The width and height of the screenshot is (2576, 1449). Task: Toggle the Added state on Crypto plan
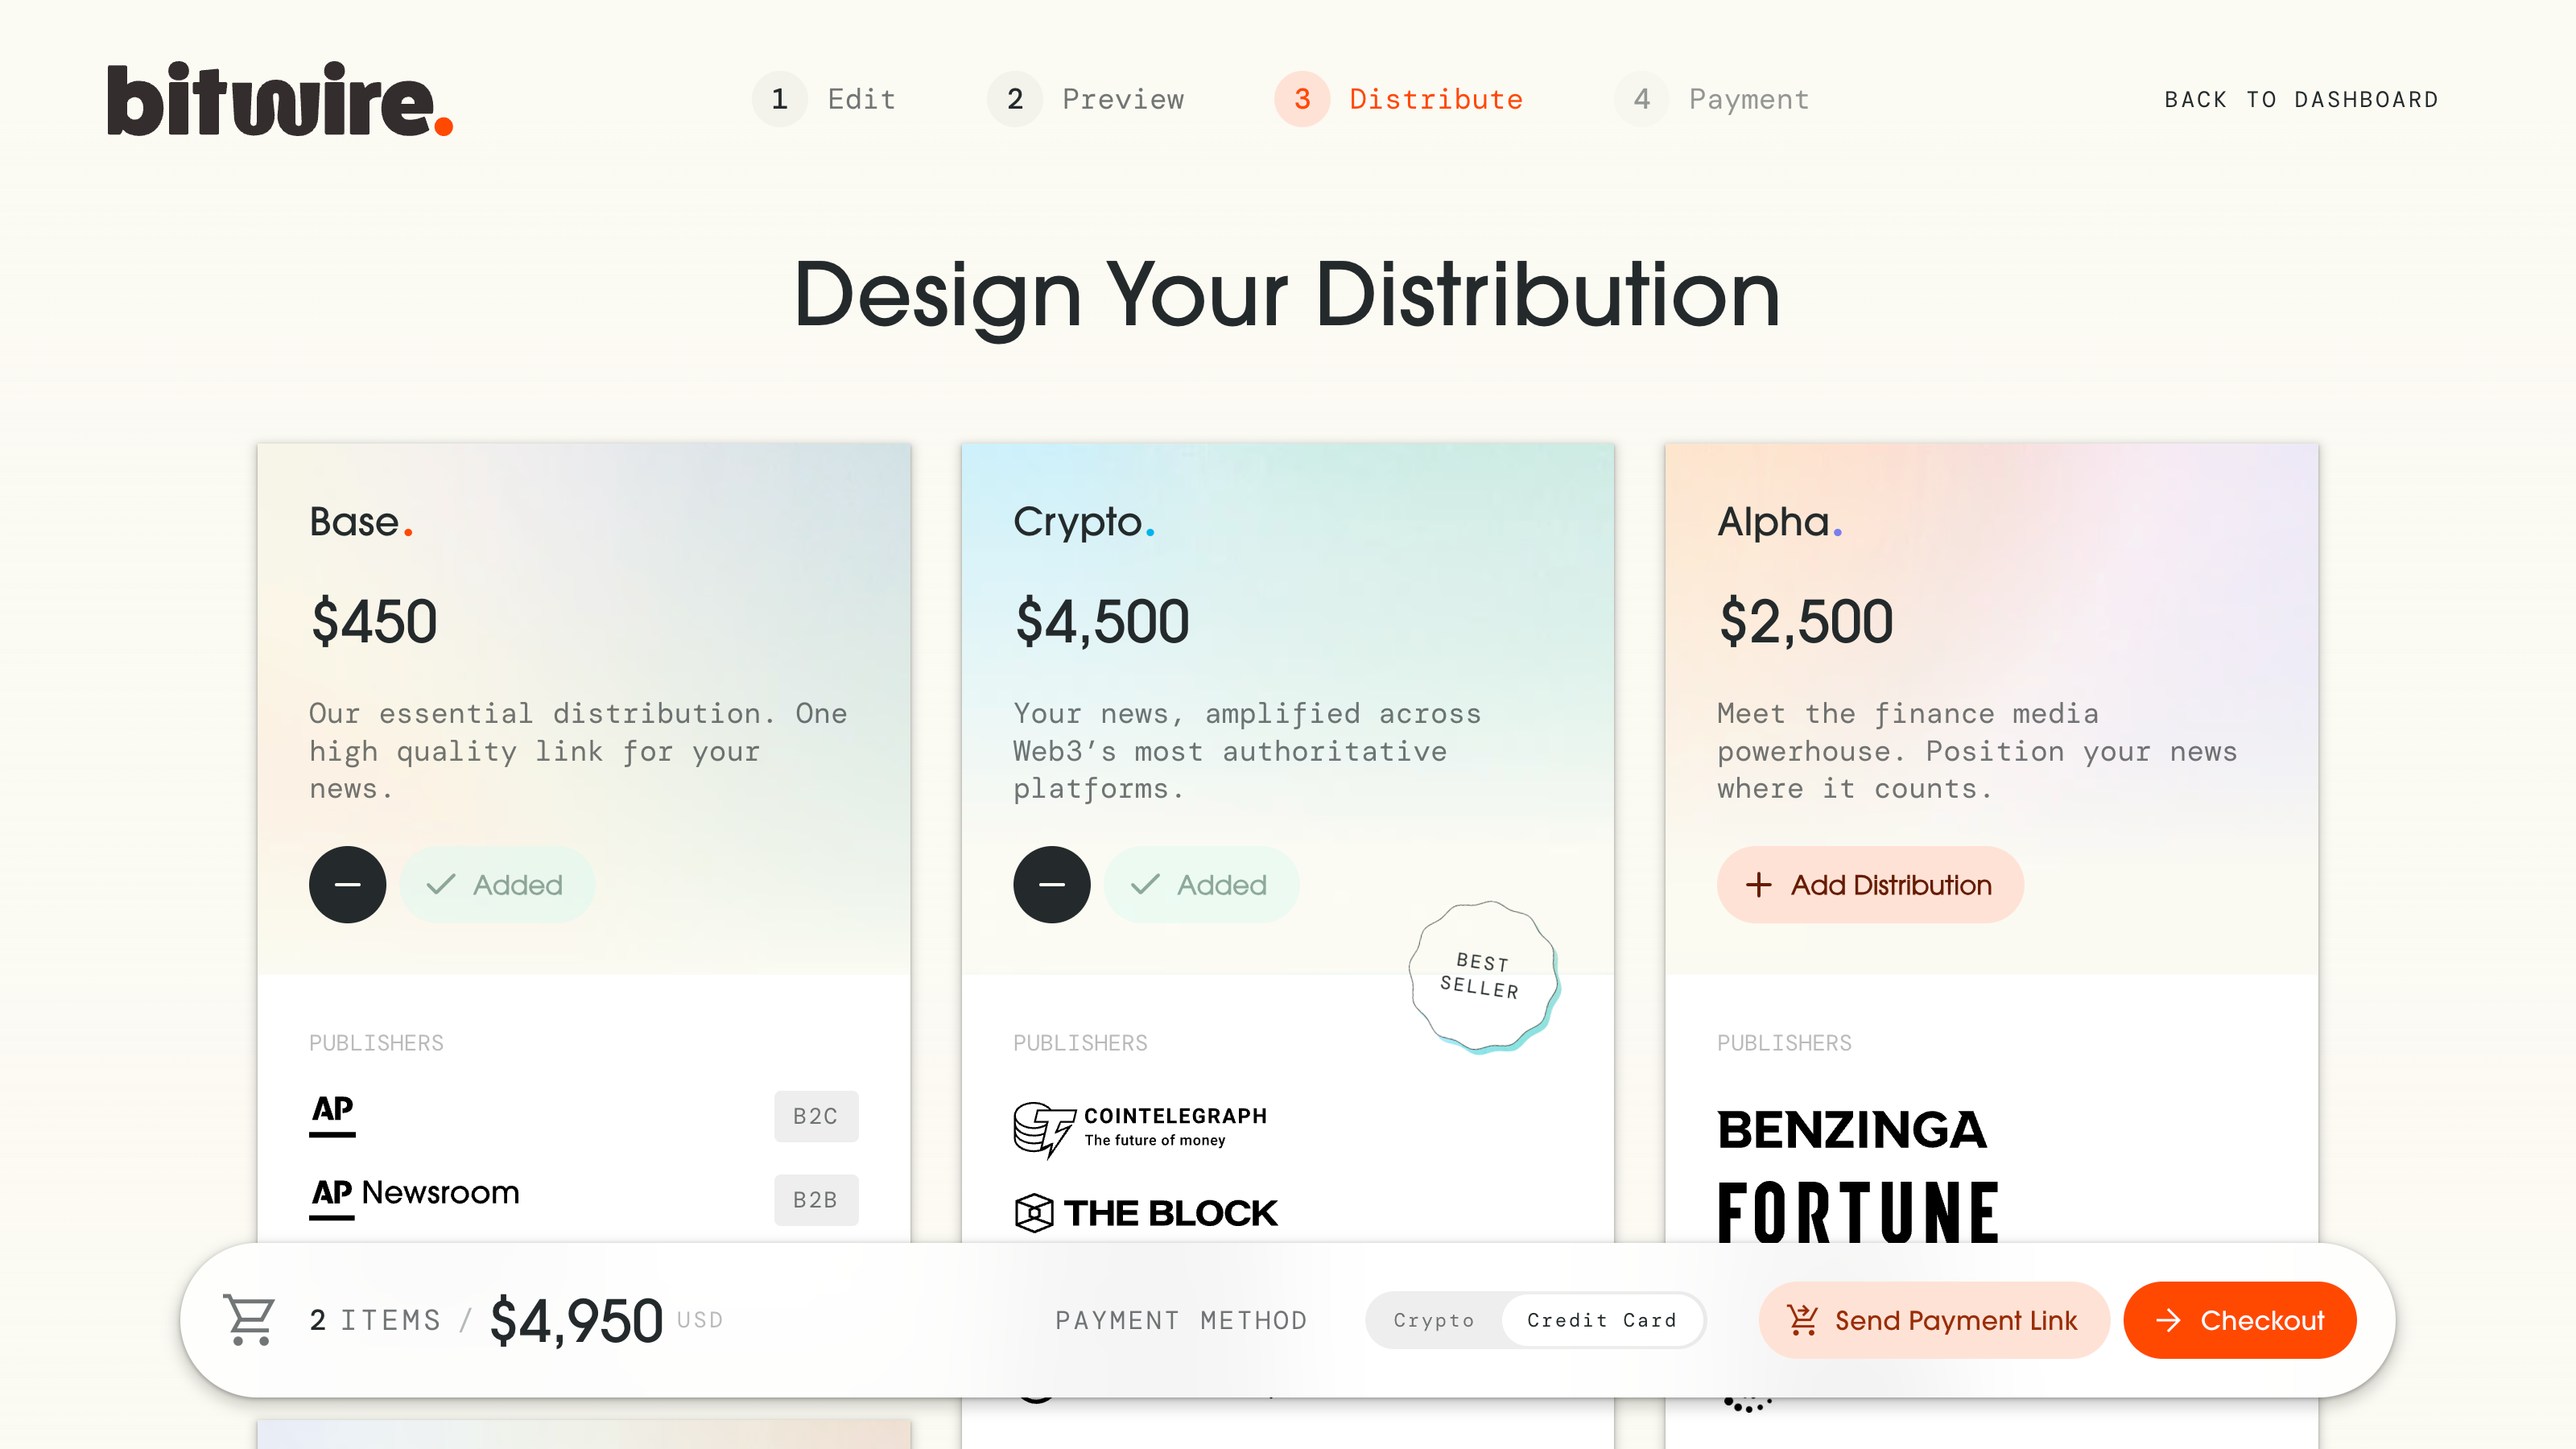pos(1201,885)
